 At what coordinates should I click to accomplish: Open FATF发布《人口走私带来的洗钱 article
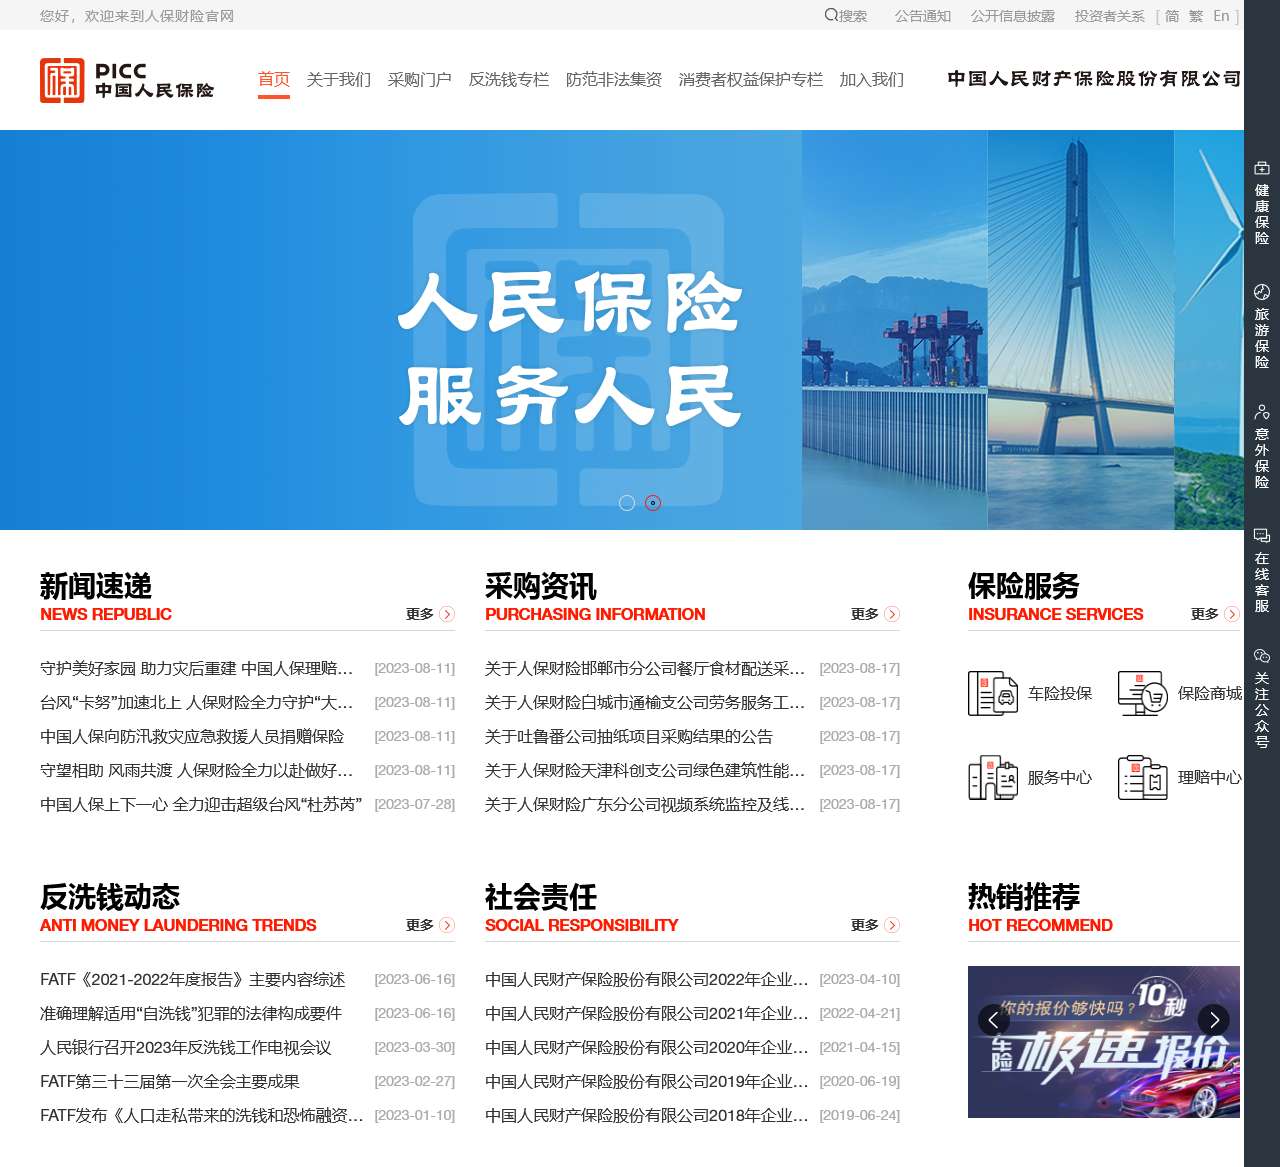coord(202,1115)
